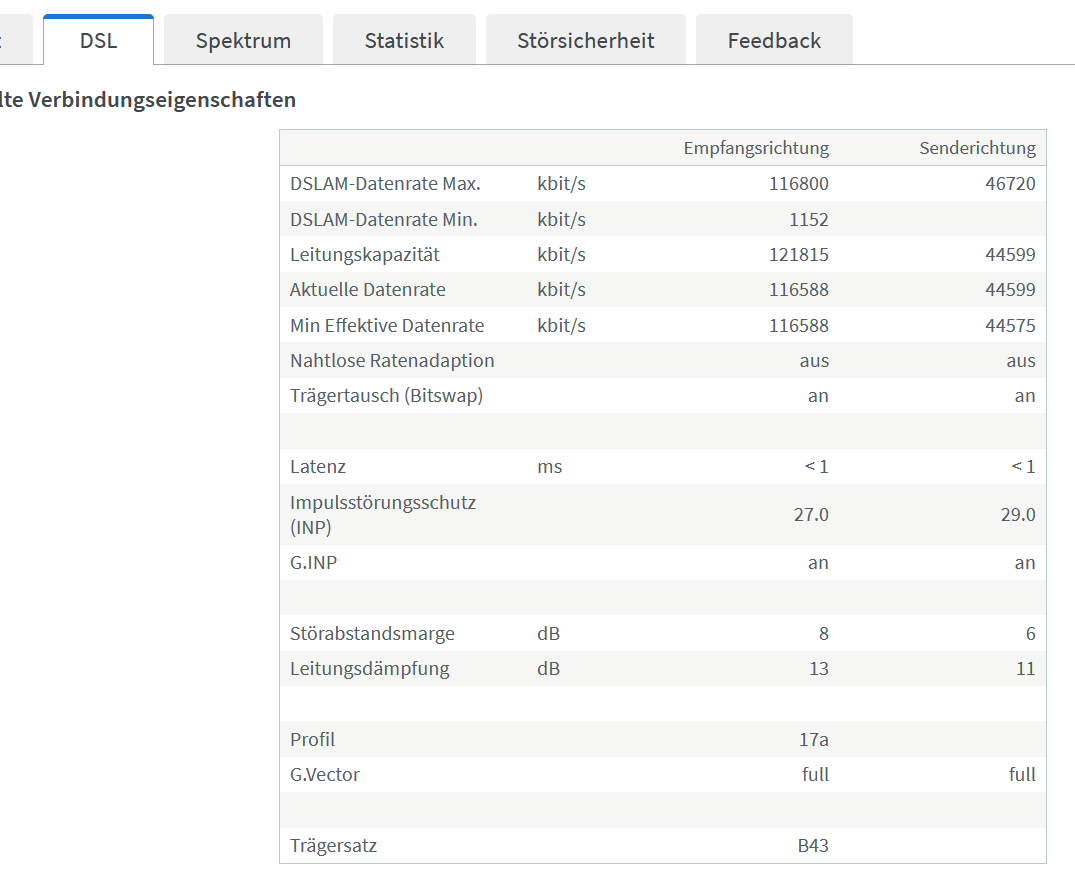Image resolution: width=1075 pixels, height=896 pixels.
Task: Open the Störsicherheit tab
Action: (x=585, y=40)
